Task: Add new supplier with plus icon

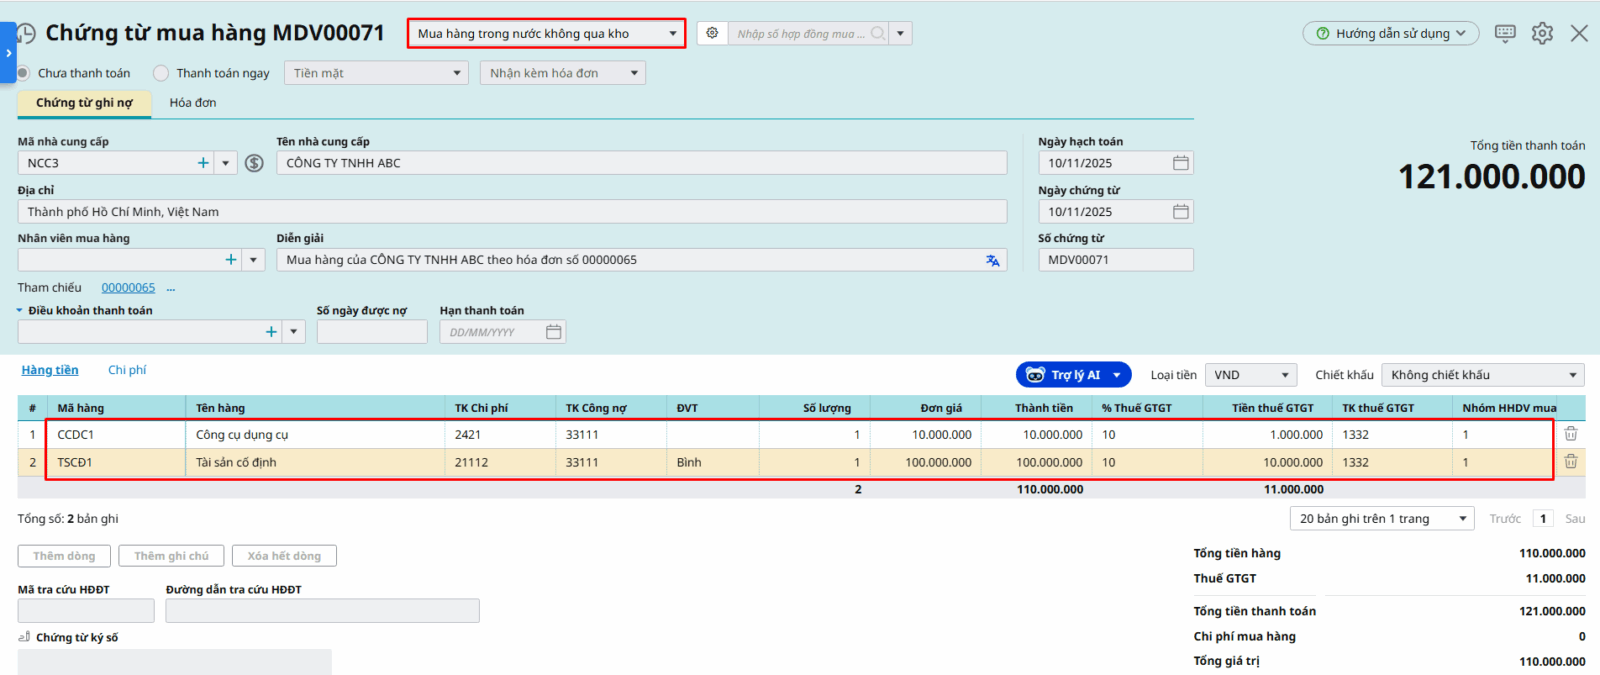Action: click(203, 163)
